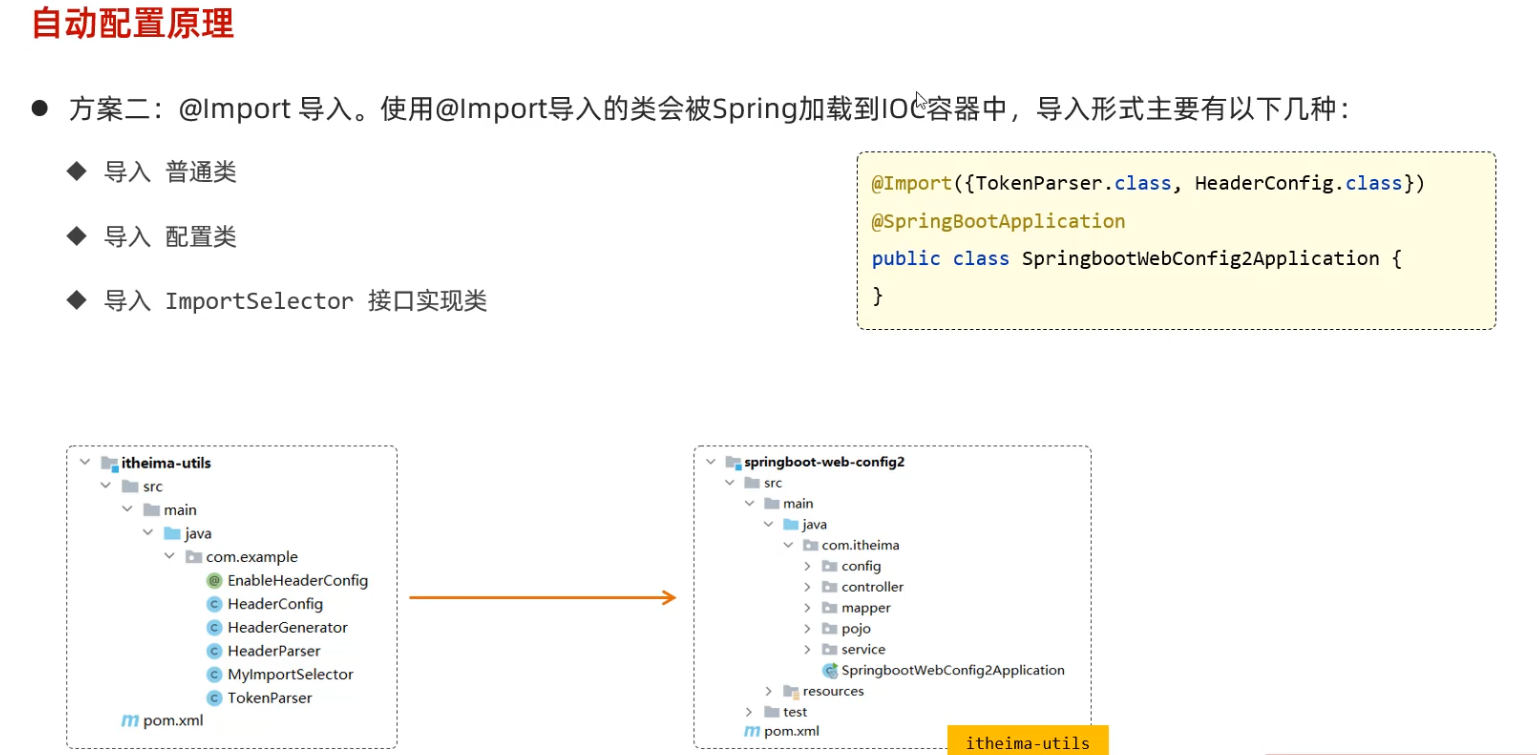1537x755 pixels.
Task: Select the HeaderGenerator file name
Action: pyautogui.click(x=288, y=627)
